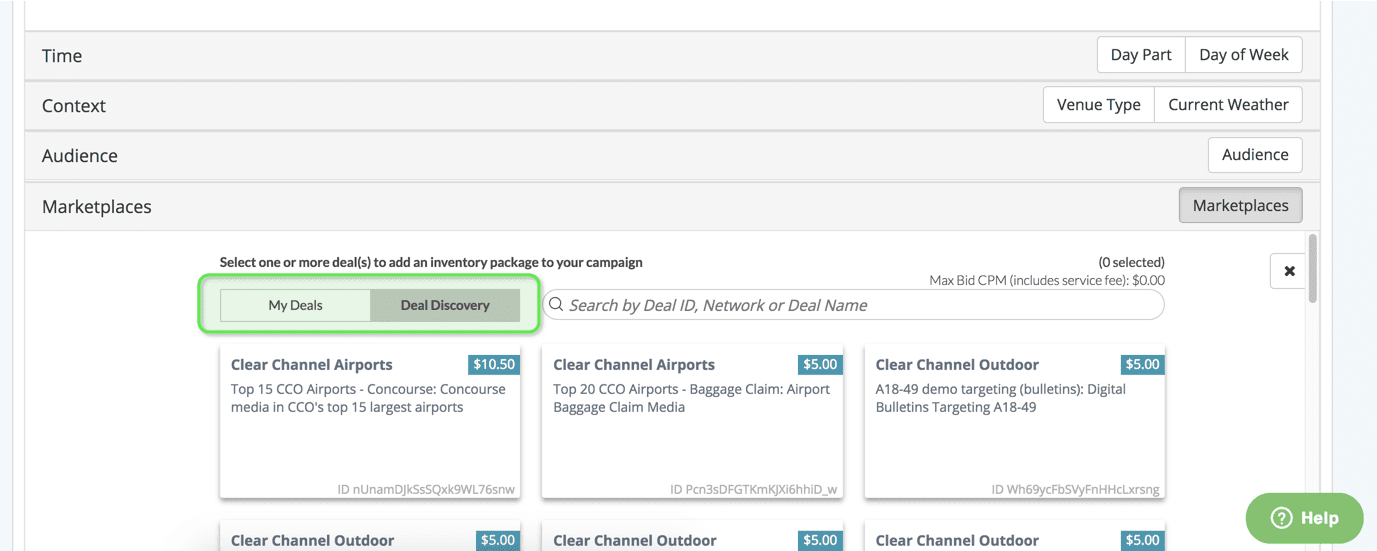Open the Help chat widget
This screenshot has width=1377, height=551.
[x=1304, y=518]
